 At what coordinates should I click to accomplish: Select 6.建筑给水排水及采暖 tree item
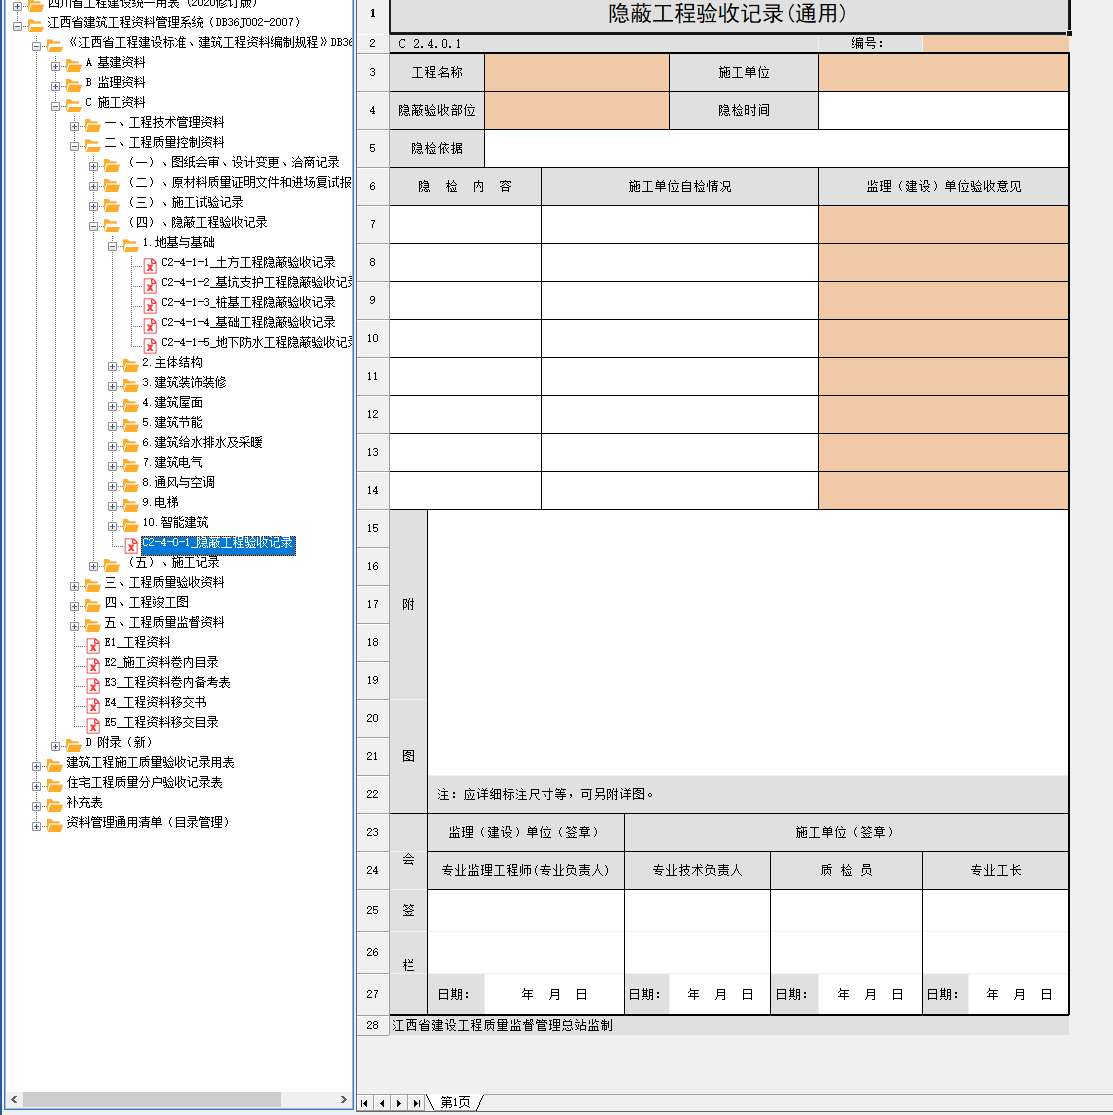(202, 442)
